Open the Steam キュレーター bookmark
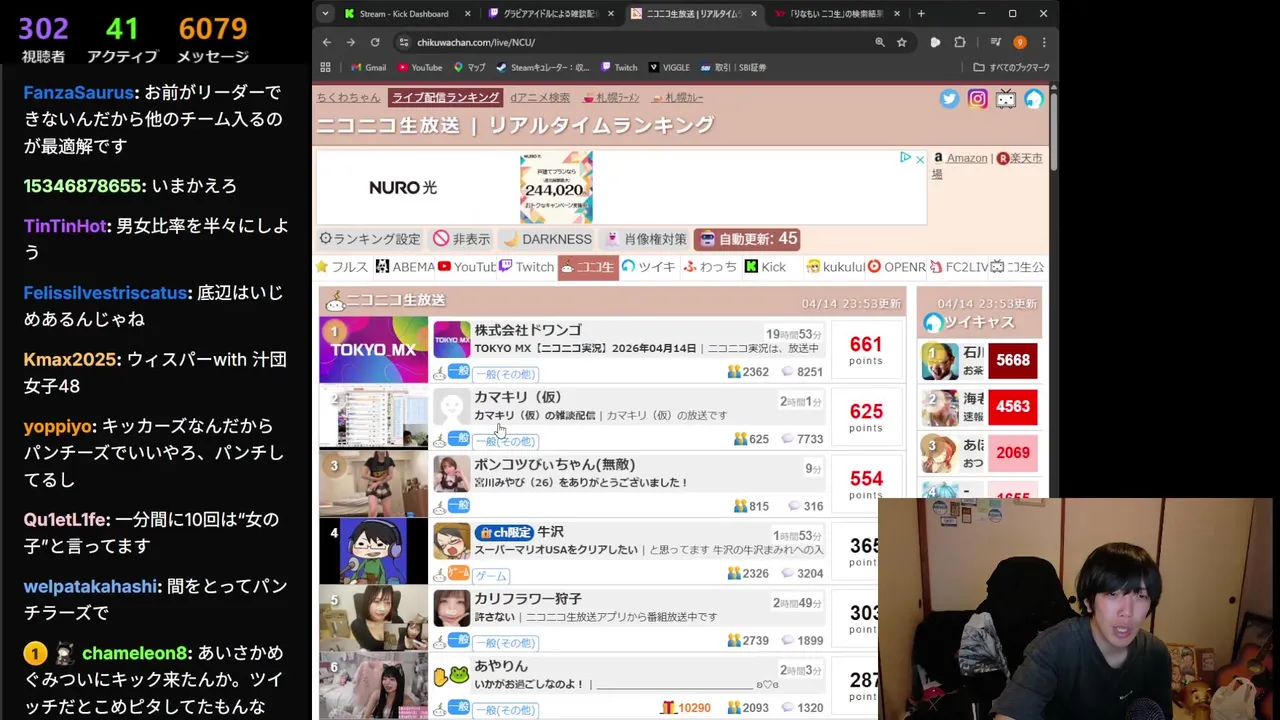This screenshot has height=720, width=1280. [543, 67]
